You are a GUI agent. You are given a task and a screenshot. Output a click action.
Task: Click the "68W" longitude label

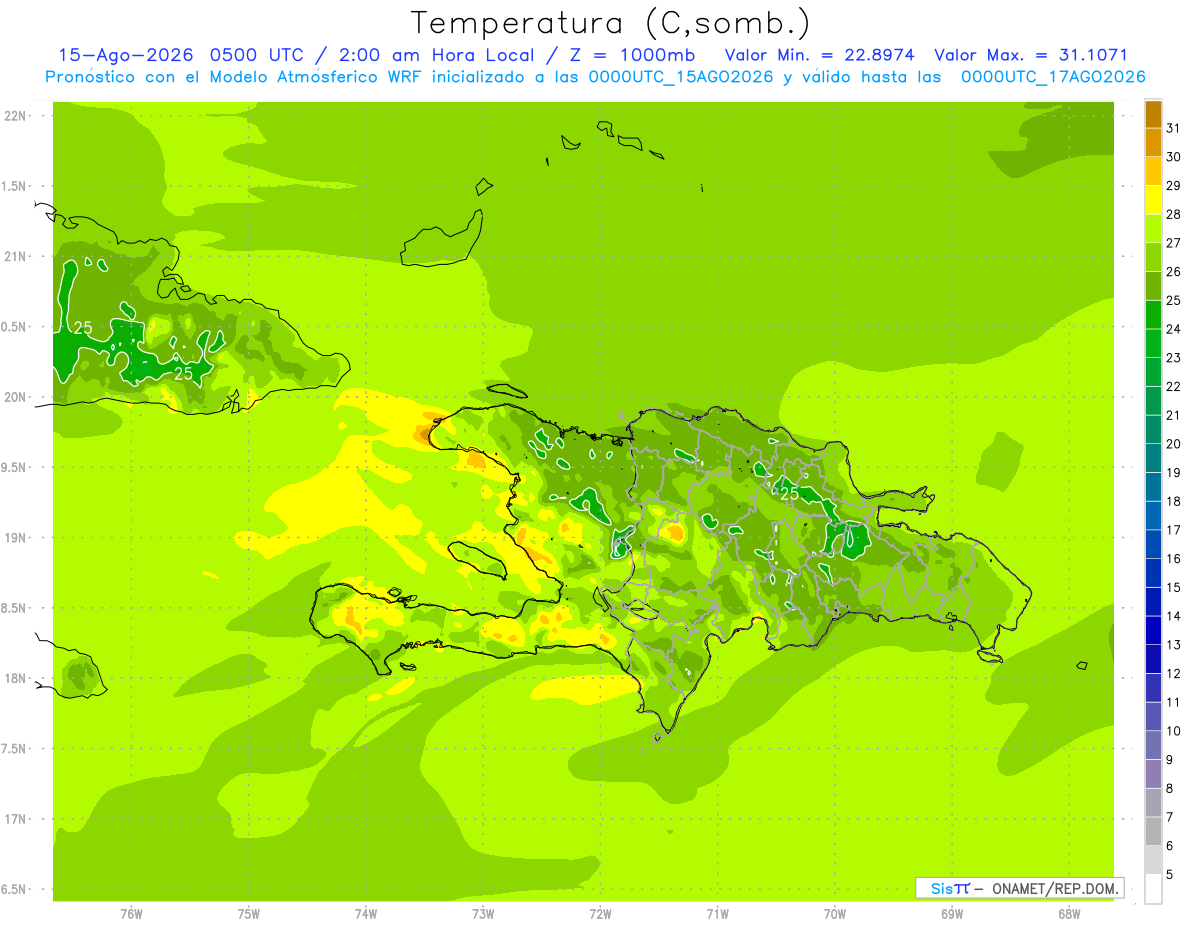point(1069,914)
